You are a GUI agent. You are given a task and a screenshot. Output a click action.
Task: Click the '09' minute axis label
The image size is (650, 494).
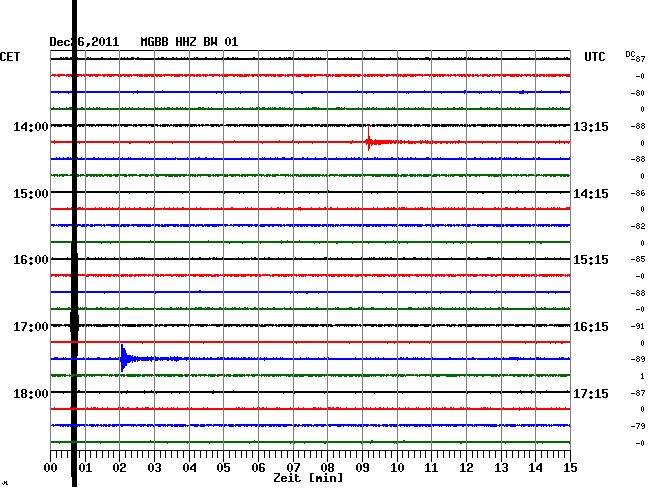(x=362, y=468)
